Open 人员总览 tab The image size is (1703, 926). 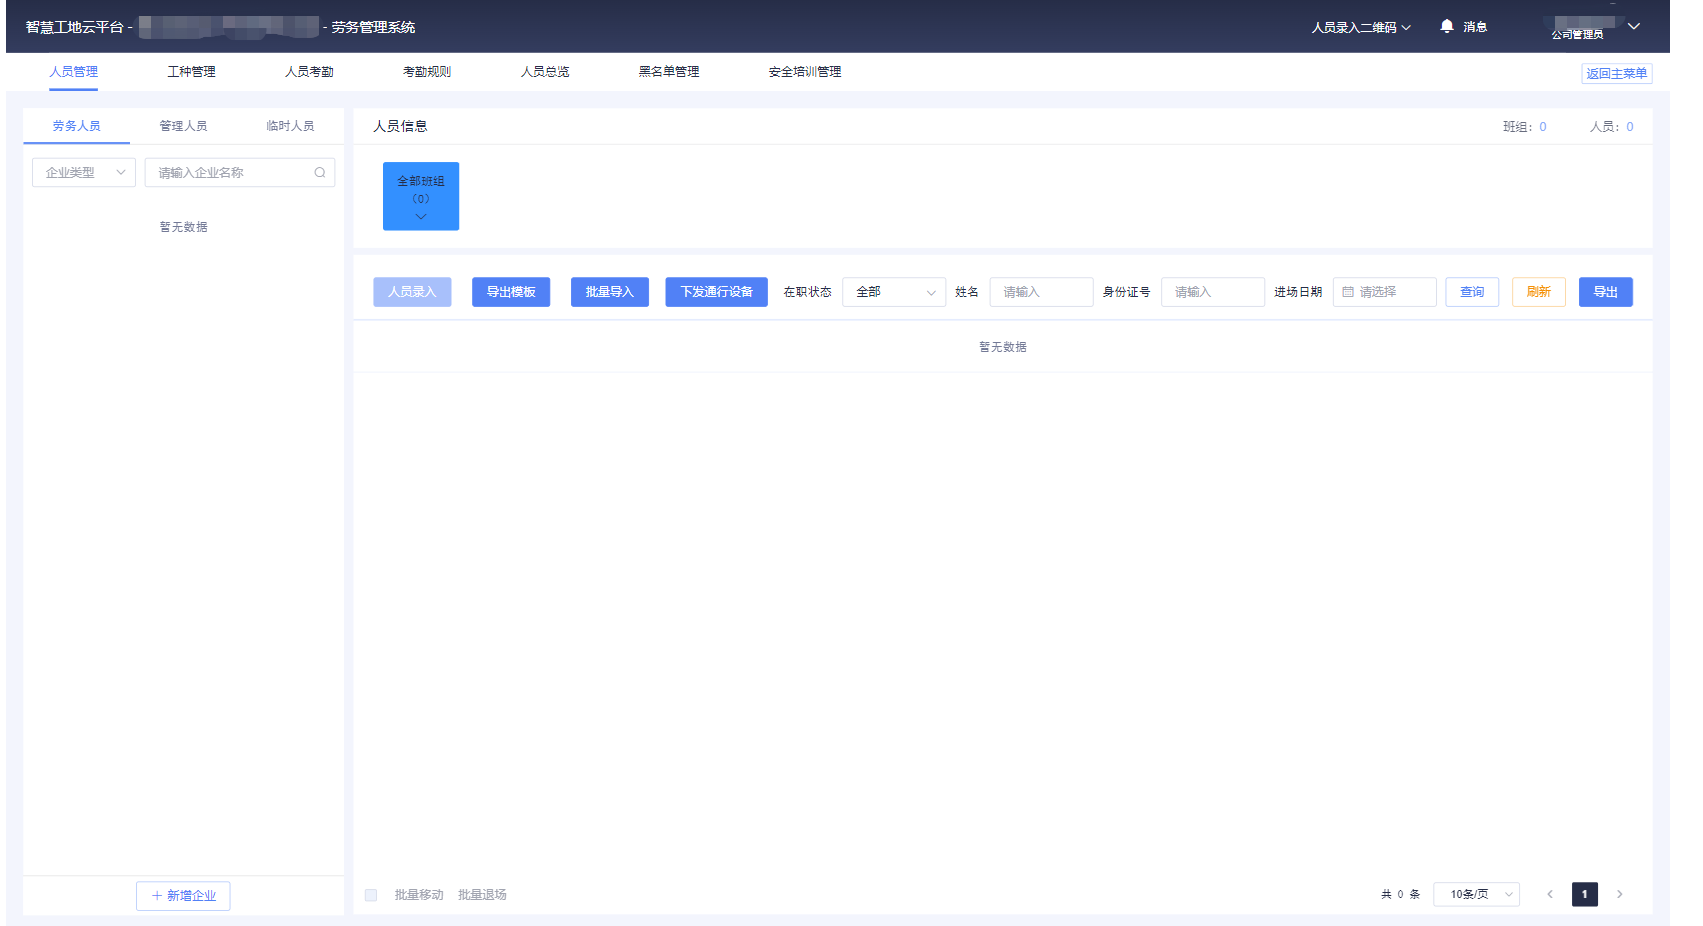(545, 72)
